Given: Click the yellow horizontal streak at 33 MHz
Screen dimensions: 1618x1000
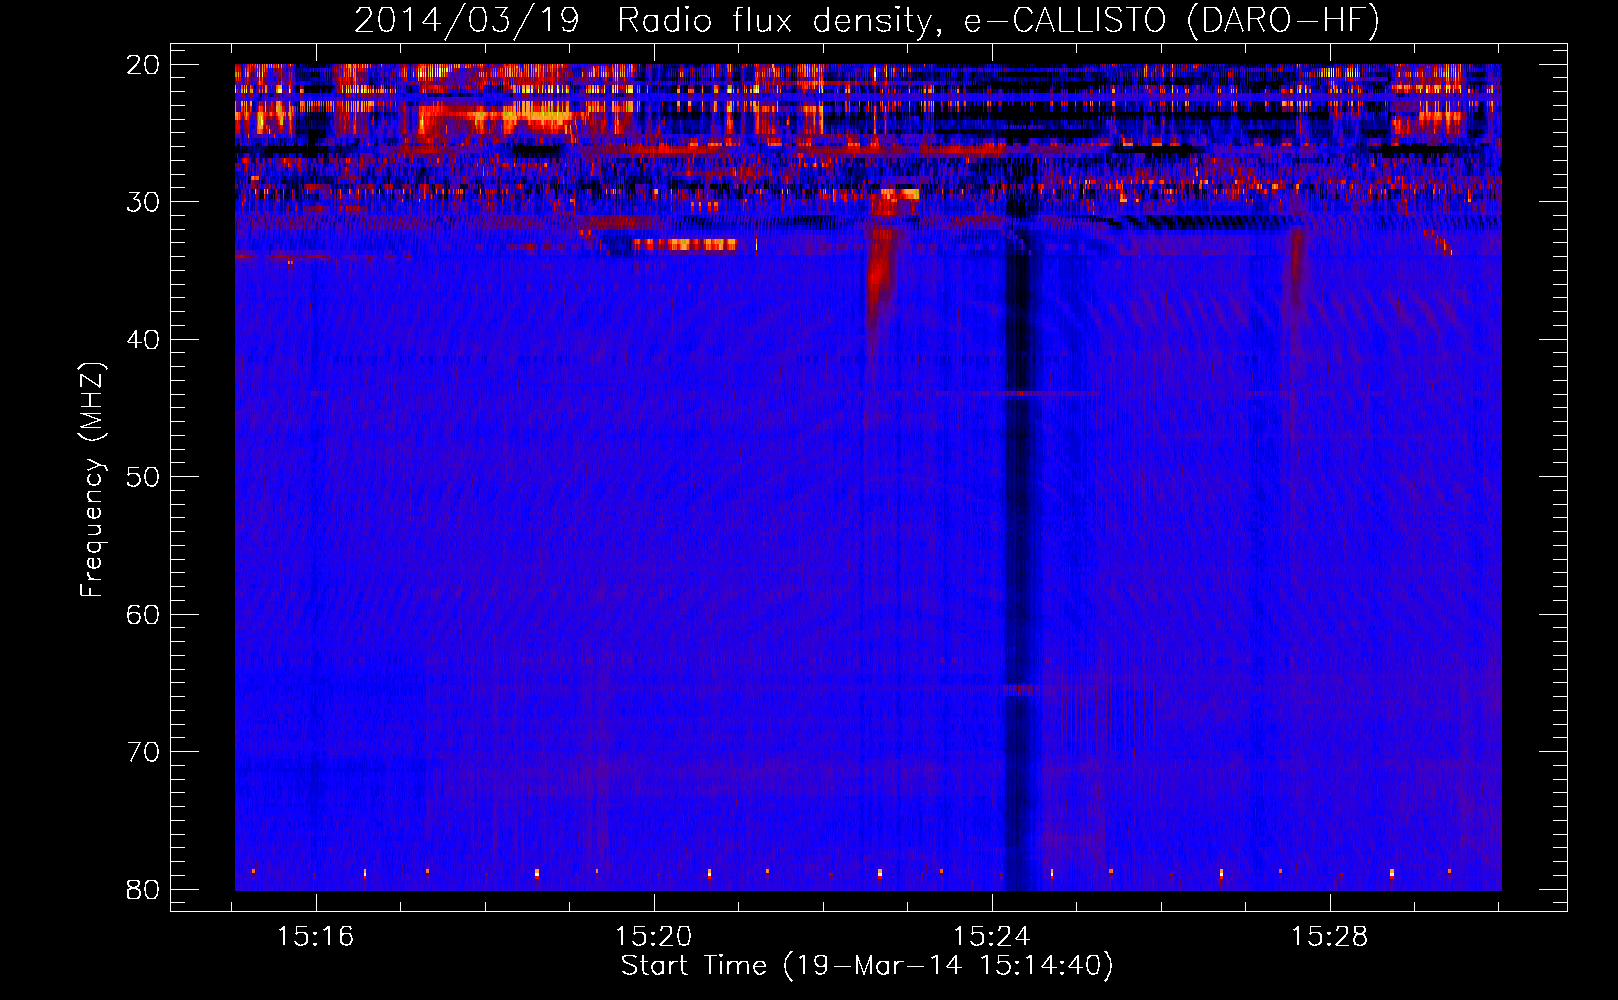Looking at the screenshot, I should [685, 244].
